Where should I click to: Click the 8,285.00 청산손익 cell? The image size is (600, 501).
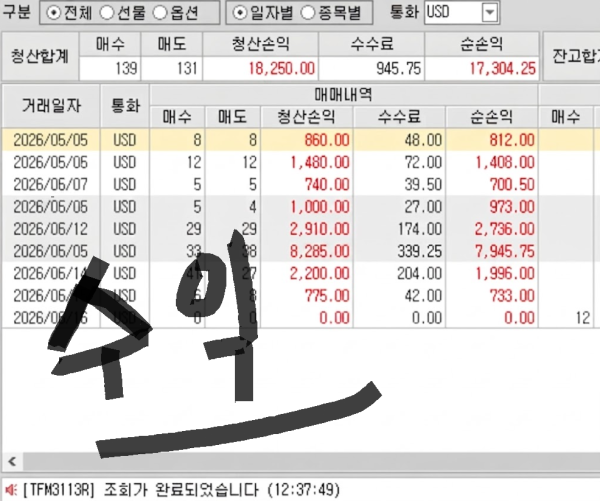point(307,251)
